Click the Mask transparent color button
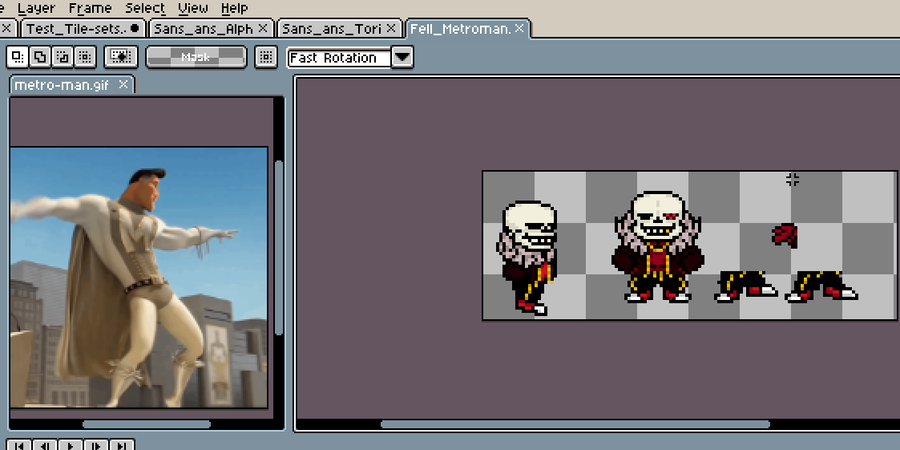The image size is (900, 450). click(196, 57)
